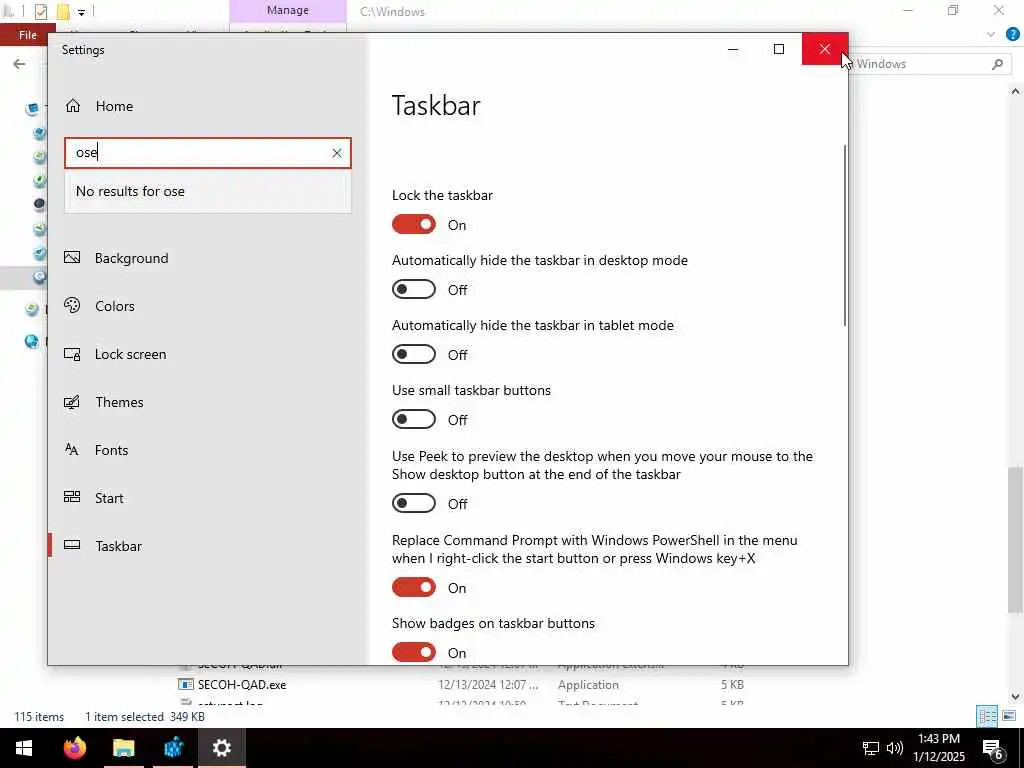Click back arrow in File Explorer

[x=20, y=64]
